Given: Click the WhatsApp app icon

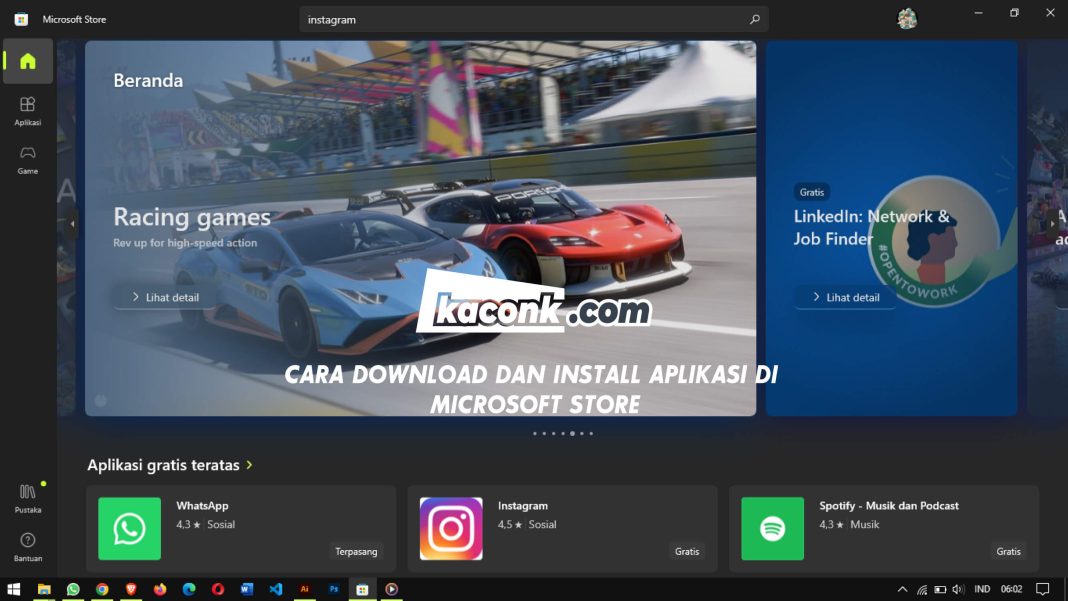Looking at the screenshot, I should (129, 528).
